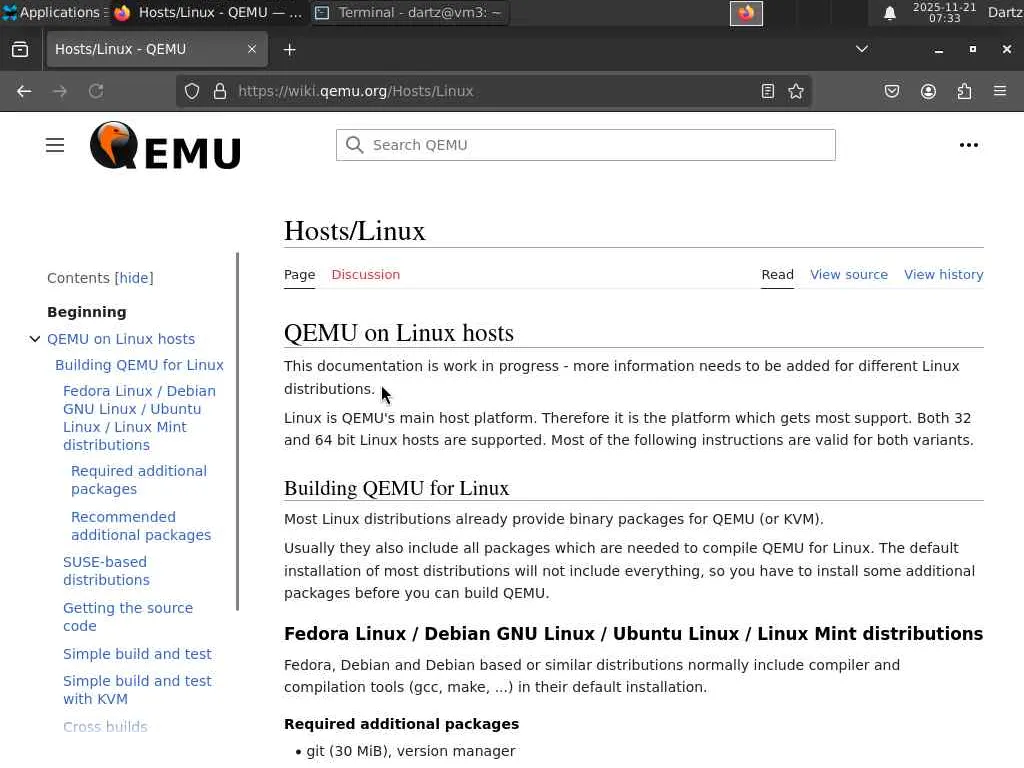Select the Read tab
This screenshot has height=768, width=1024.
pyautogui.click(x=777, y=275)
